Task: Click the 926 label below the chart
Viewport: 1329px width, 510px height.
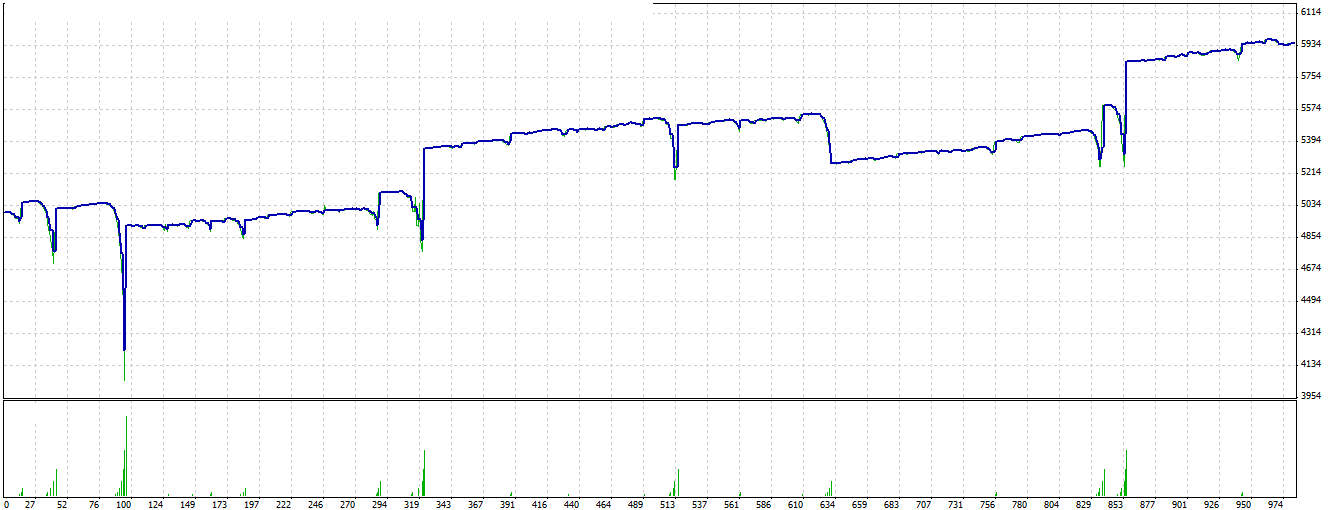Action: coord(1211,504)
